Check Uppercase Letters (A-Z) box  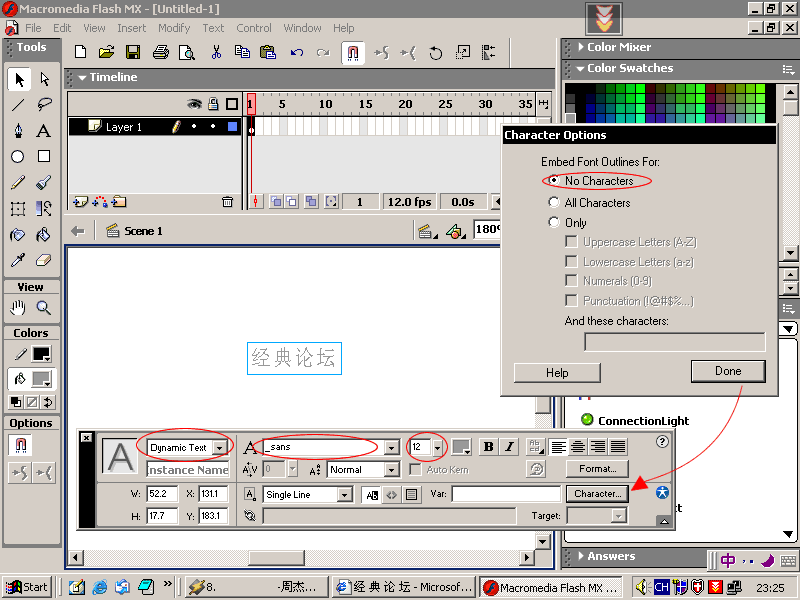[571, 241]
